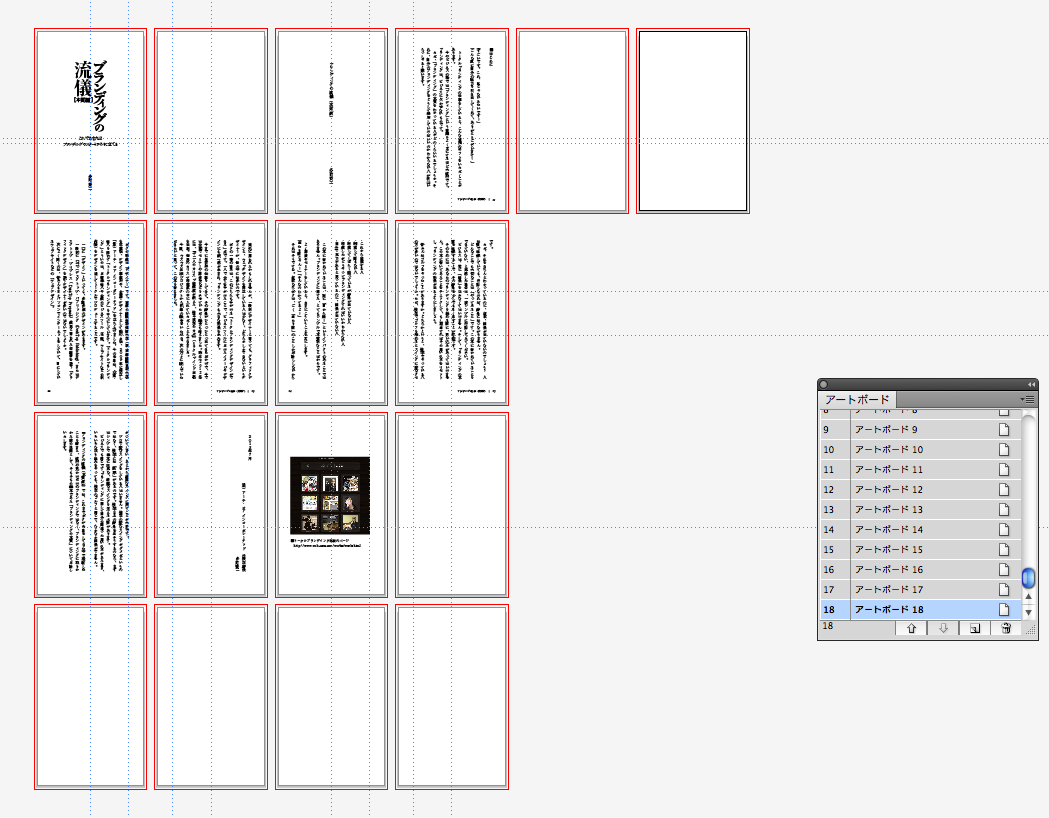The width and height of the screenshot is (1049, 818).
Task: Collapse the panel with the double-arrow icon
Action: coord(1031,385)
